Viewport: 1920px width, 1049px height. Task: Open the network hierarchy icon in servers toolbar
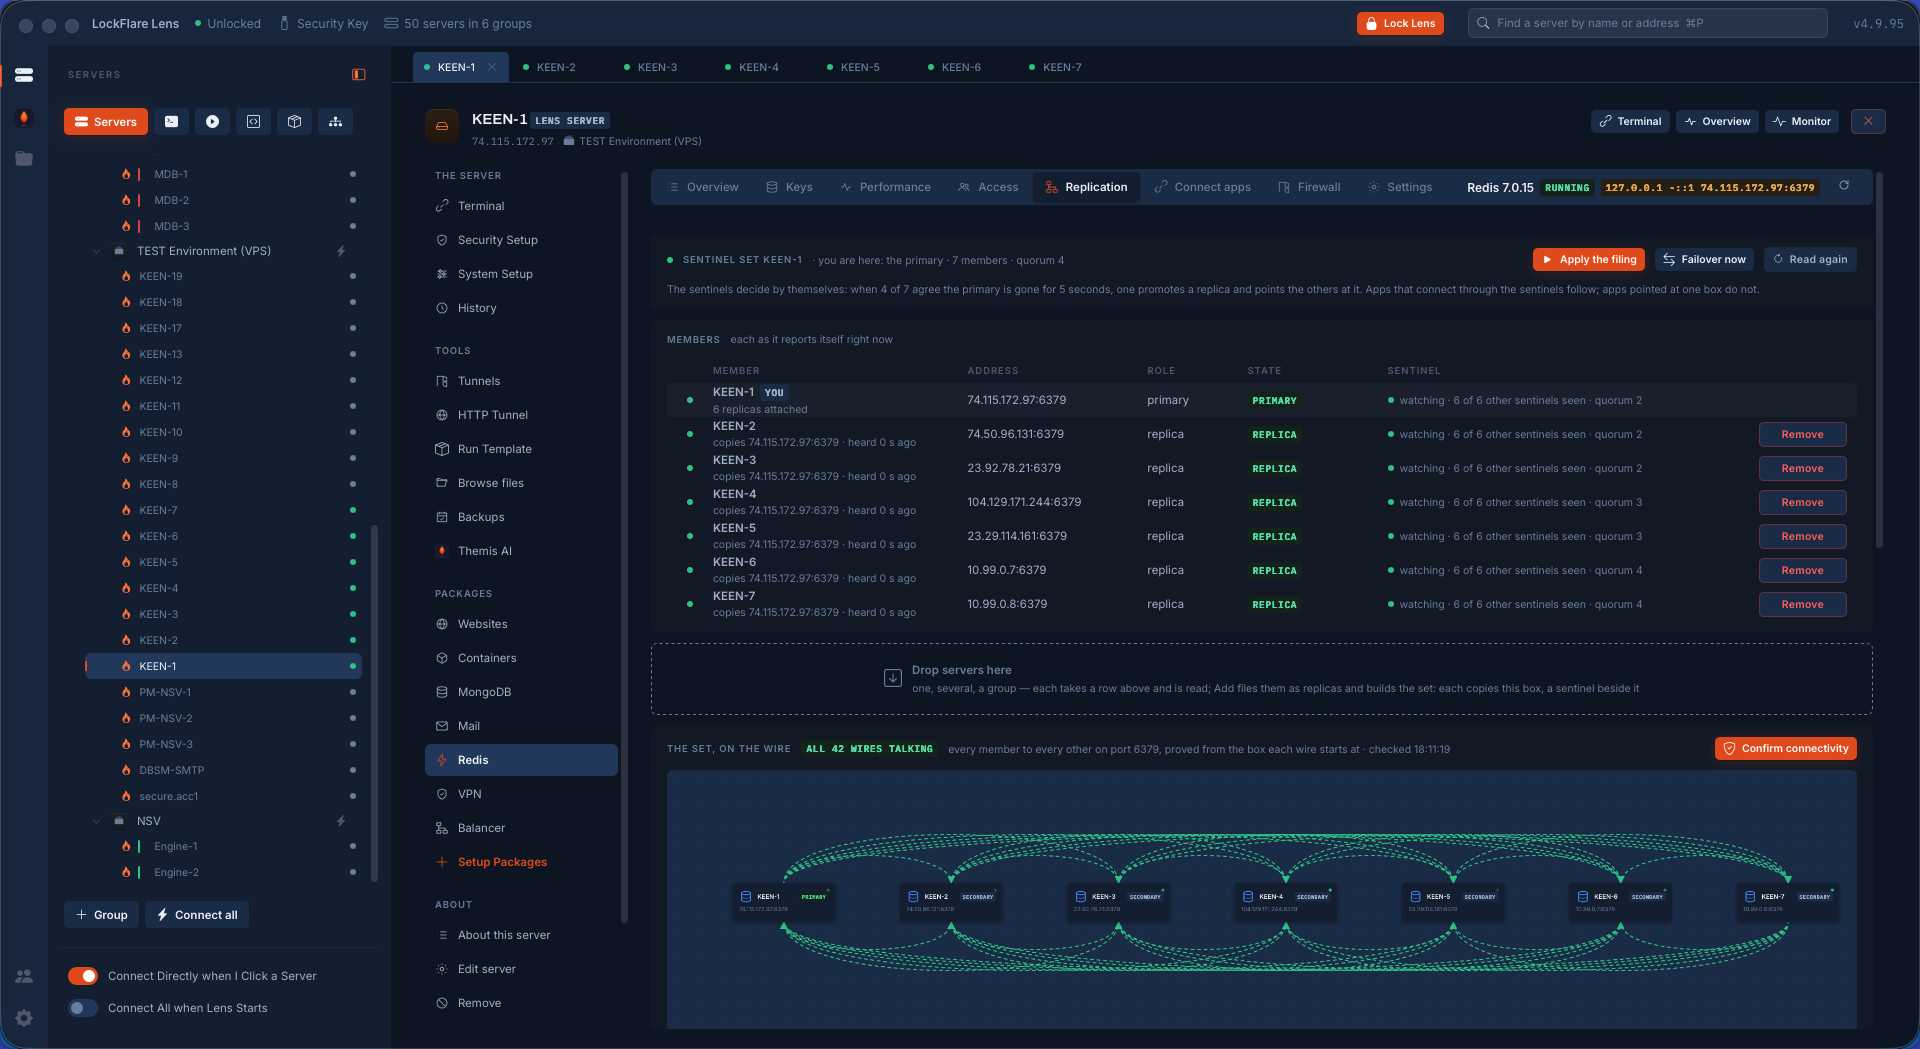(x=336, y=122)
